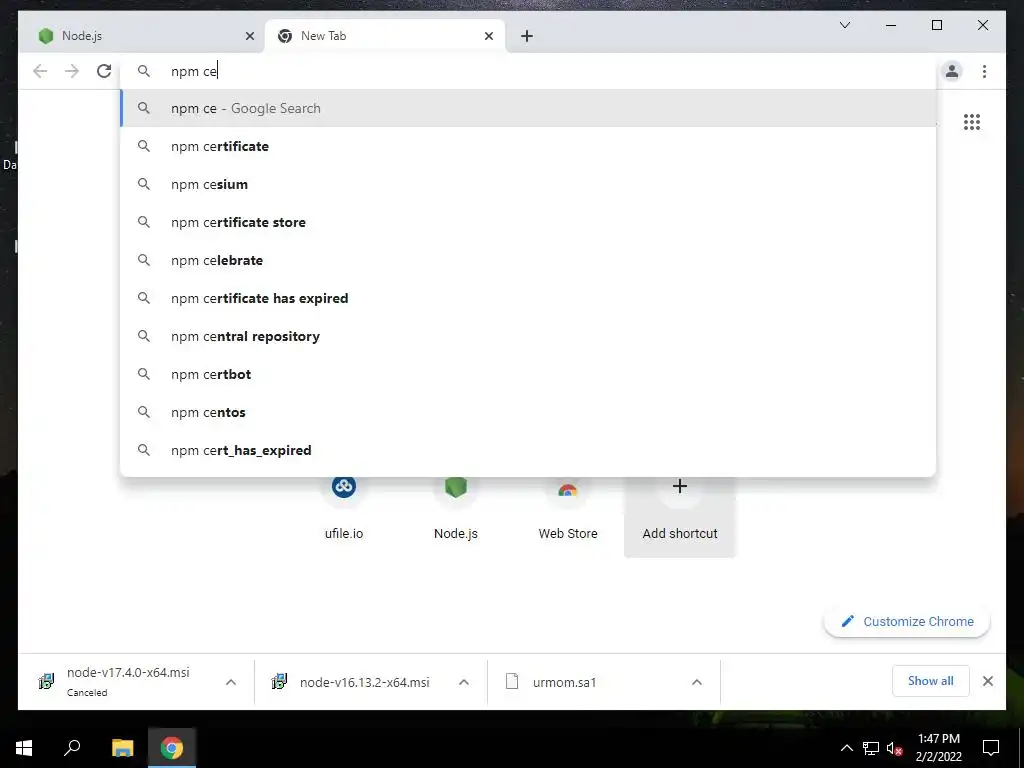Select the 'npm certificate store' suggestion
Image resolution: width=1024 pixels, height=768 pixels.
(528, 222)
